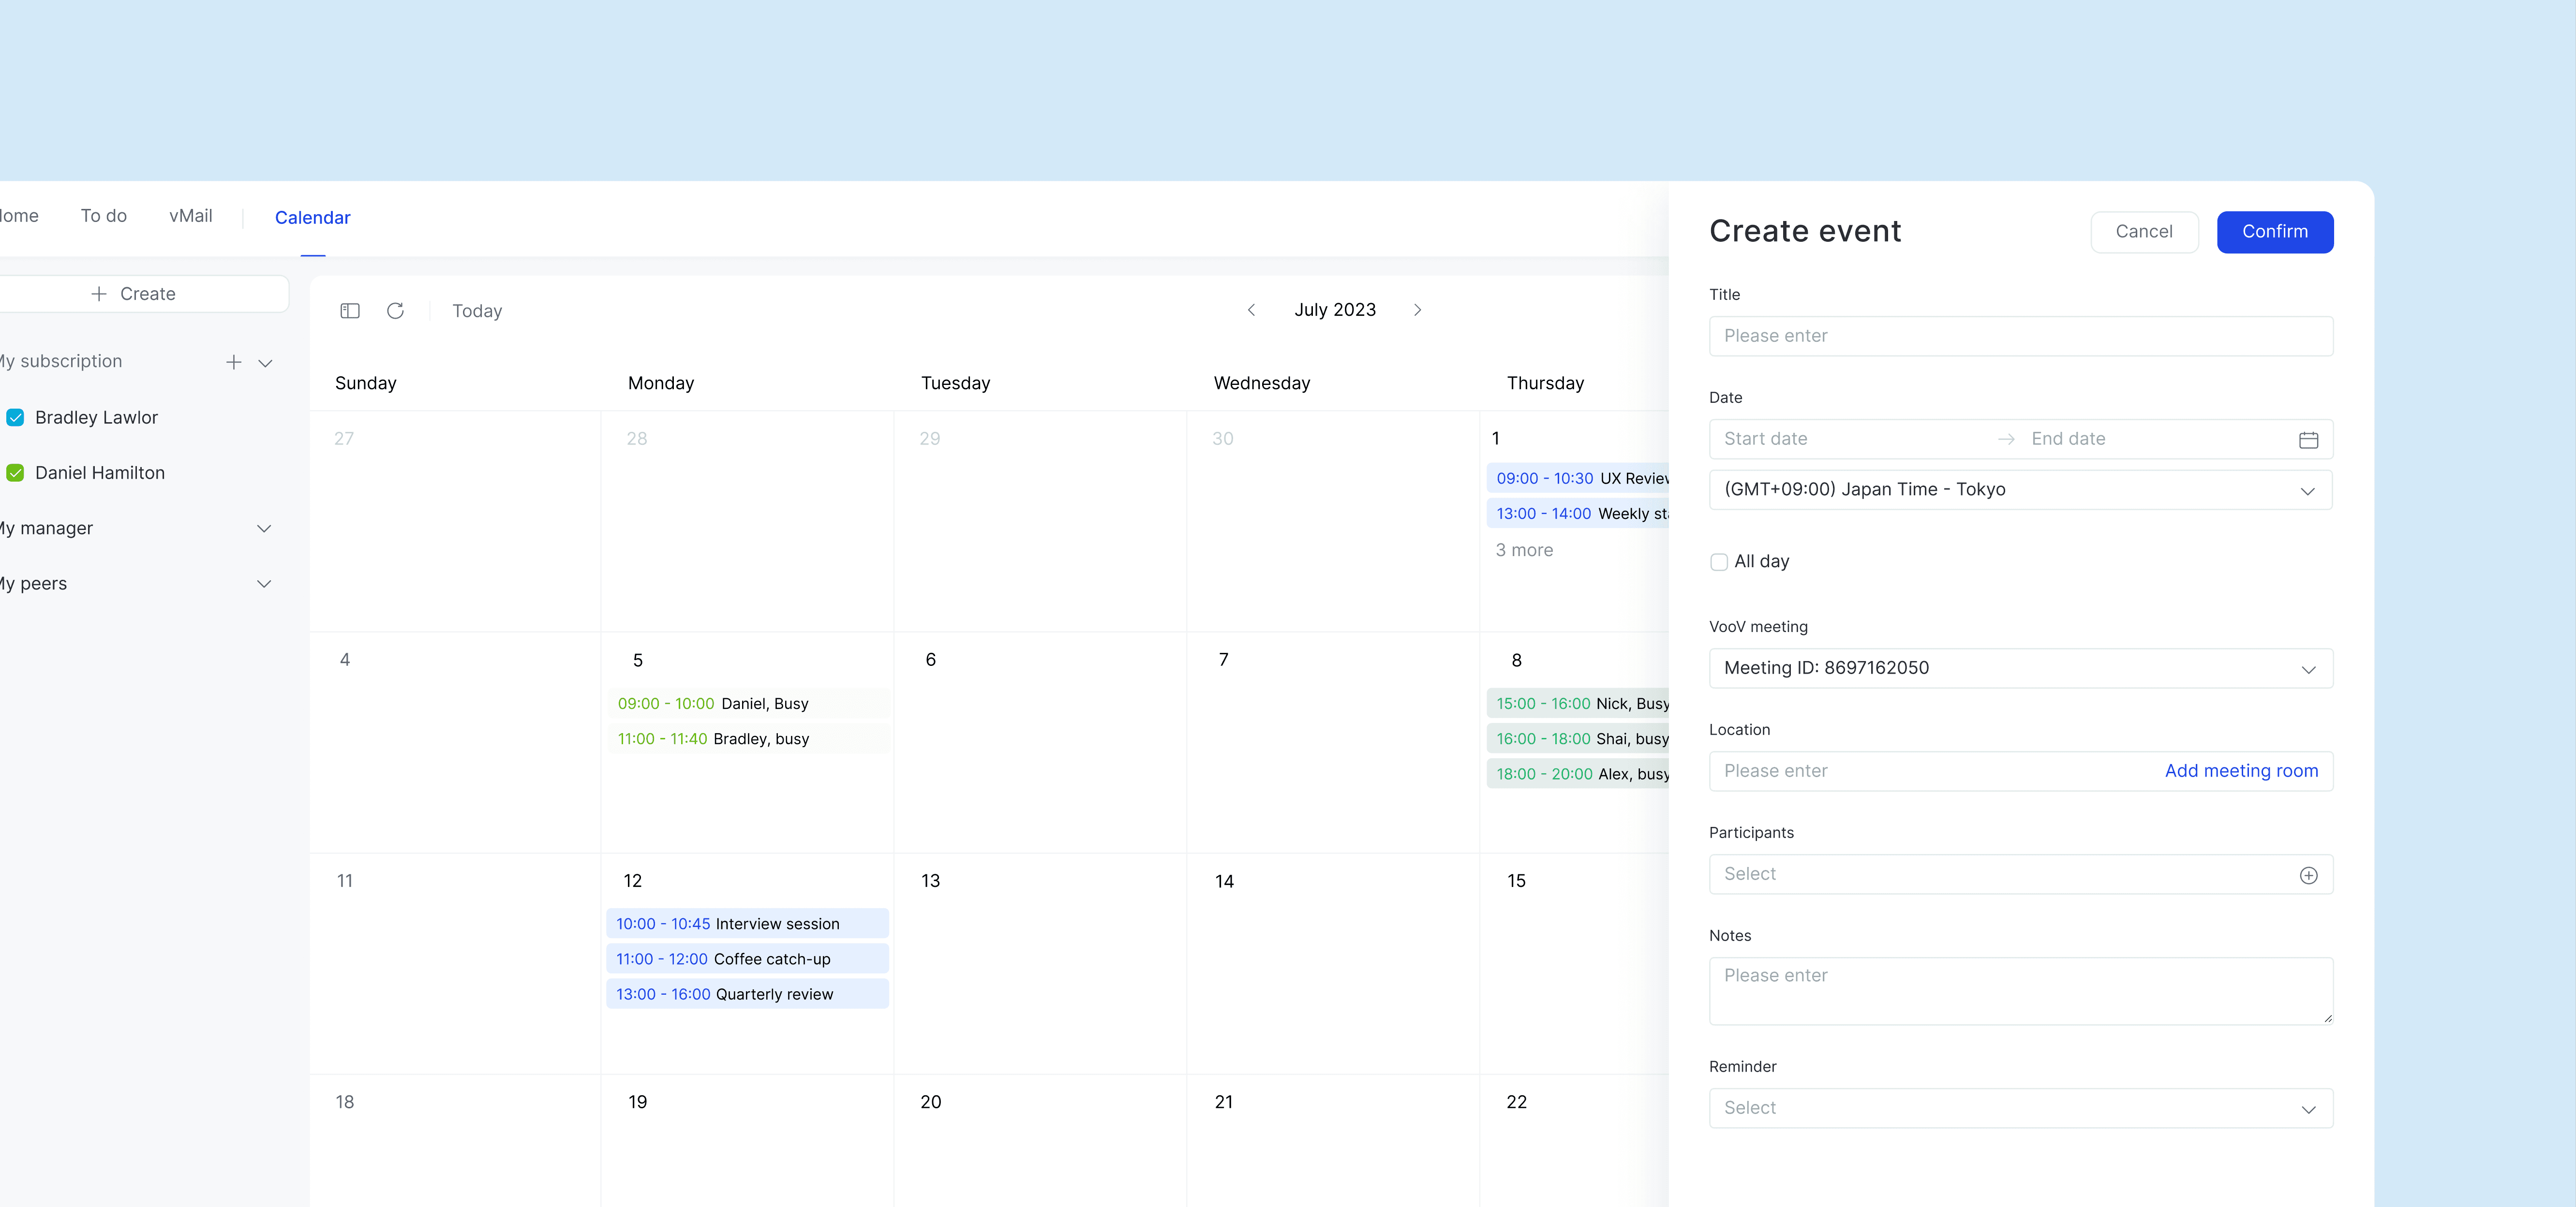2576x1207 pixels.
Task: Click plus icon beside My subscription
Action: (x=233, y=362)
